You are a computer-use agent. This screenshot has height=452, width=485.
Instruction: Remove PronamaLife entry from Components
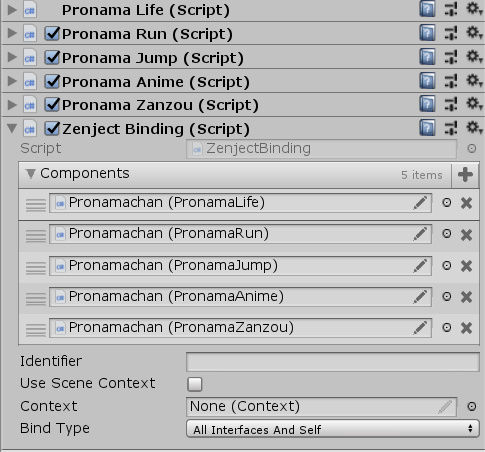(x=466, y=203)
